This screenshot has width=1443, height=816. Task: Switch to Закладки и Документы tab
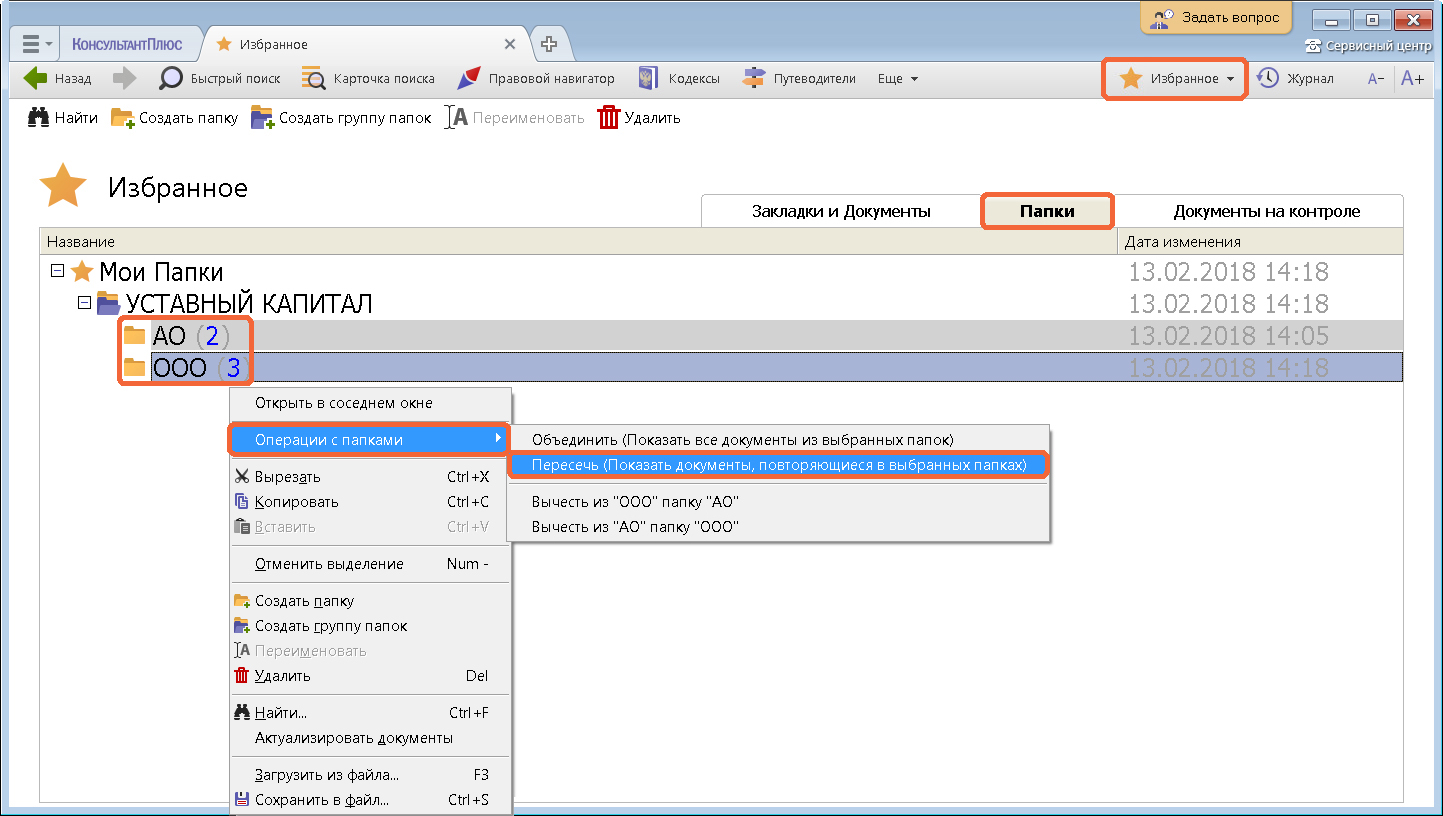[x=841, y=211]
